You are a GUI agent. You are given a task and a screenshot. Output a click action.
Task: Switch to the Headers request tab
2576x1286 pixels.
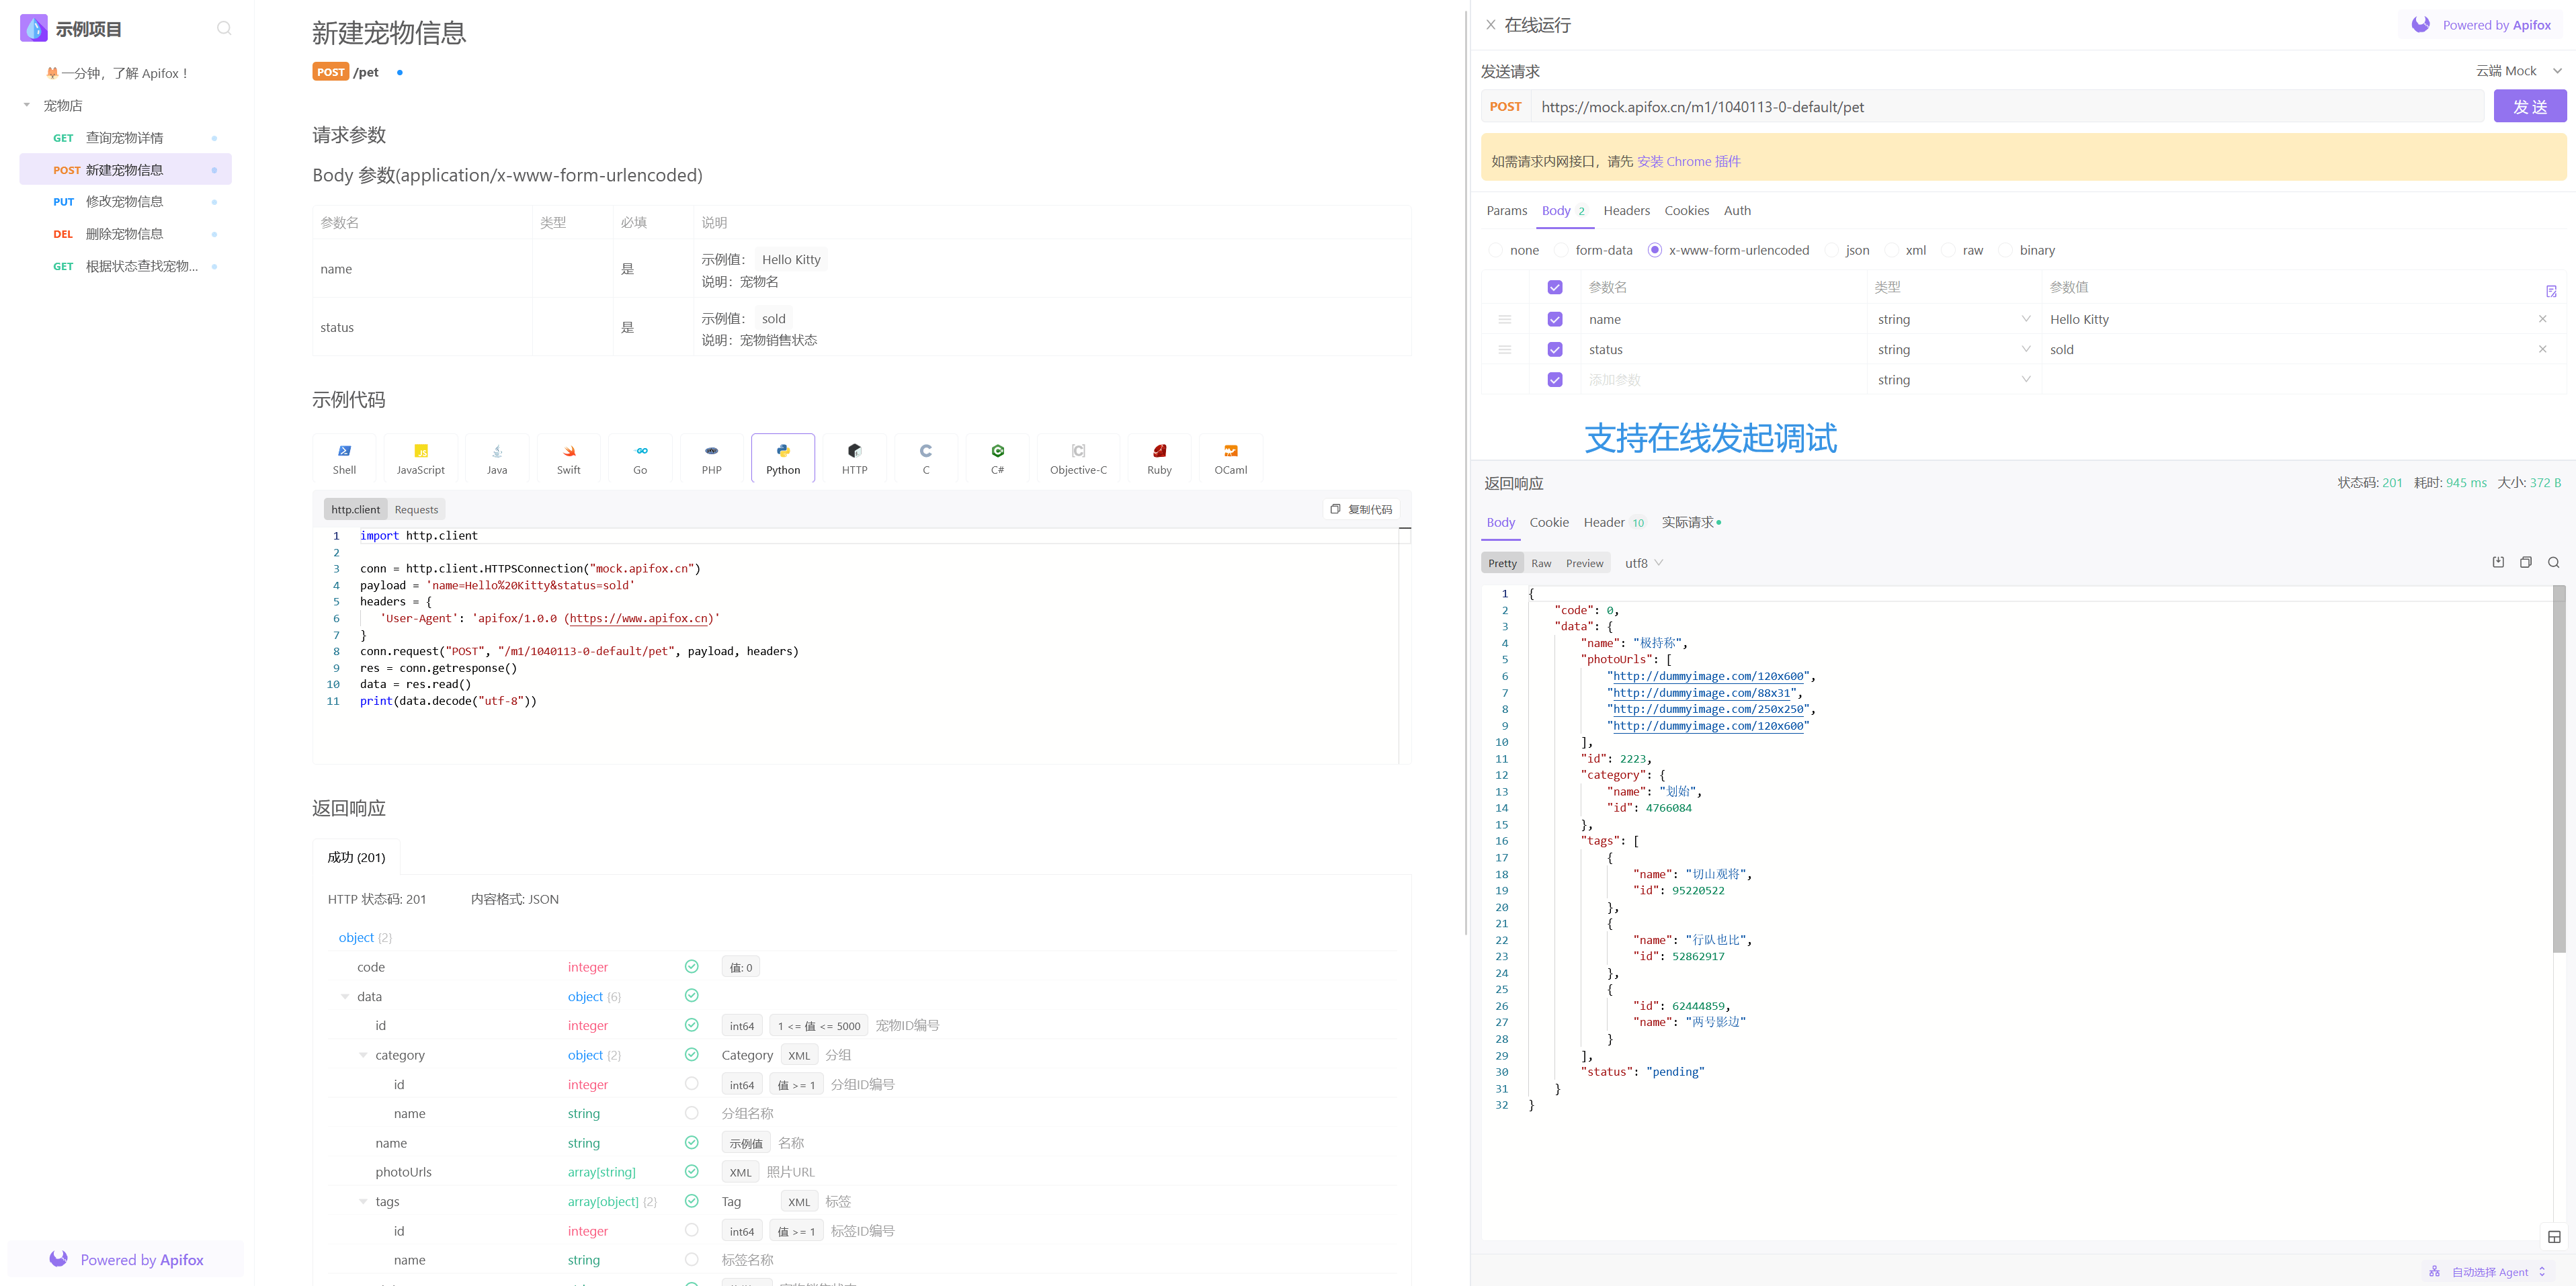pos(1626,210)
